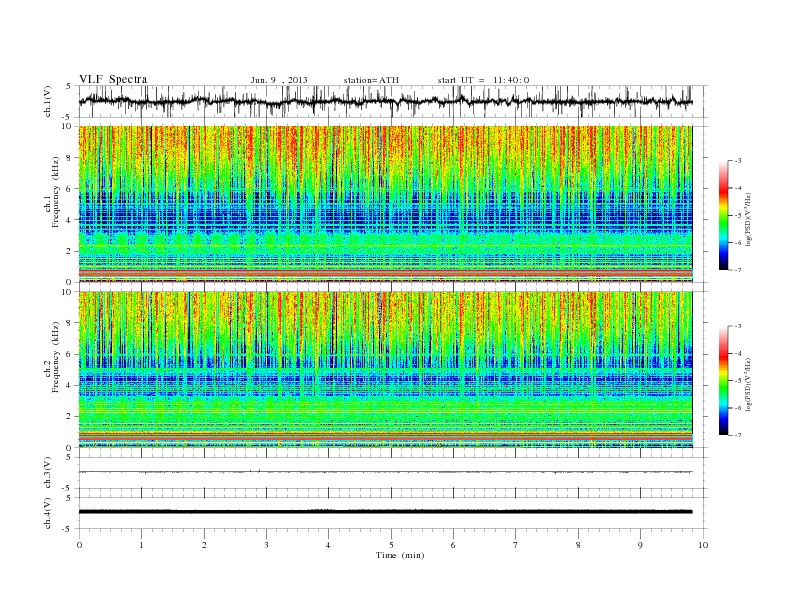Click the ch.1 frequency axis "10" kHz tick label

68,126
